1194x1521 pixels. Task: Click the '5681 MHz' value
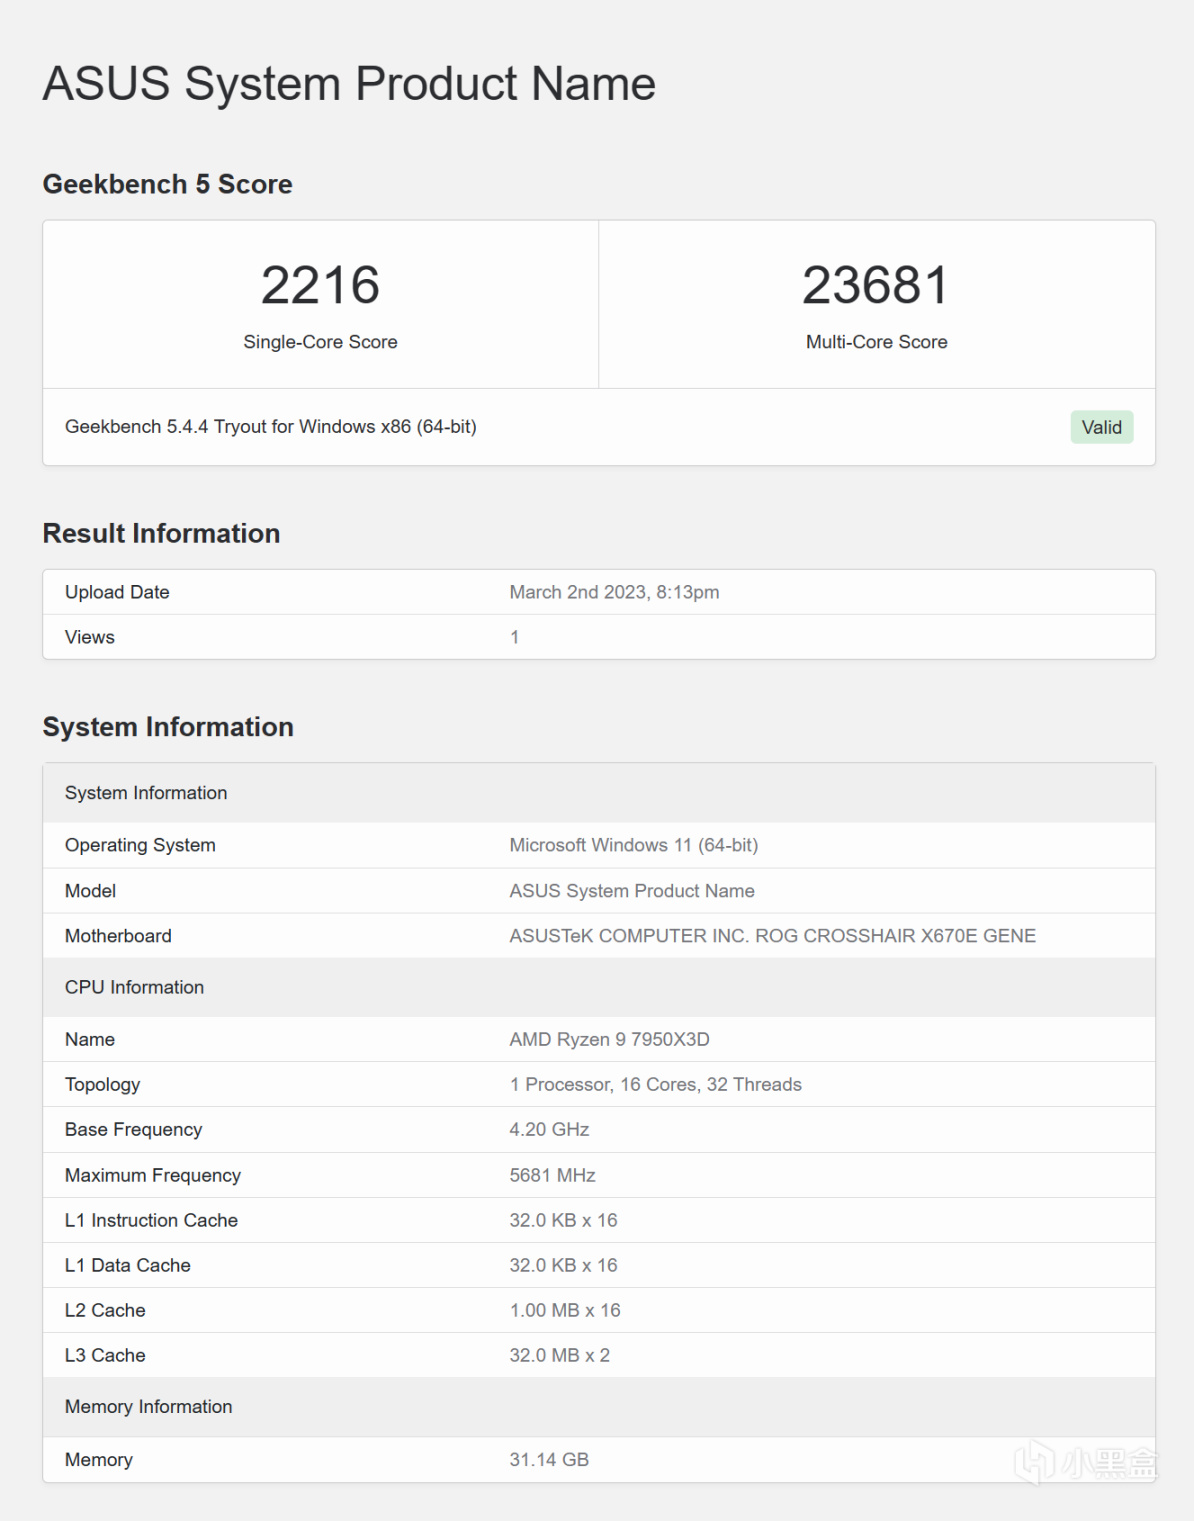pos(552,1175)
